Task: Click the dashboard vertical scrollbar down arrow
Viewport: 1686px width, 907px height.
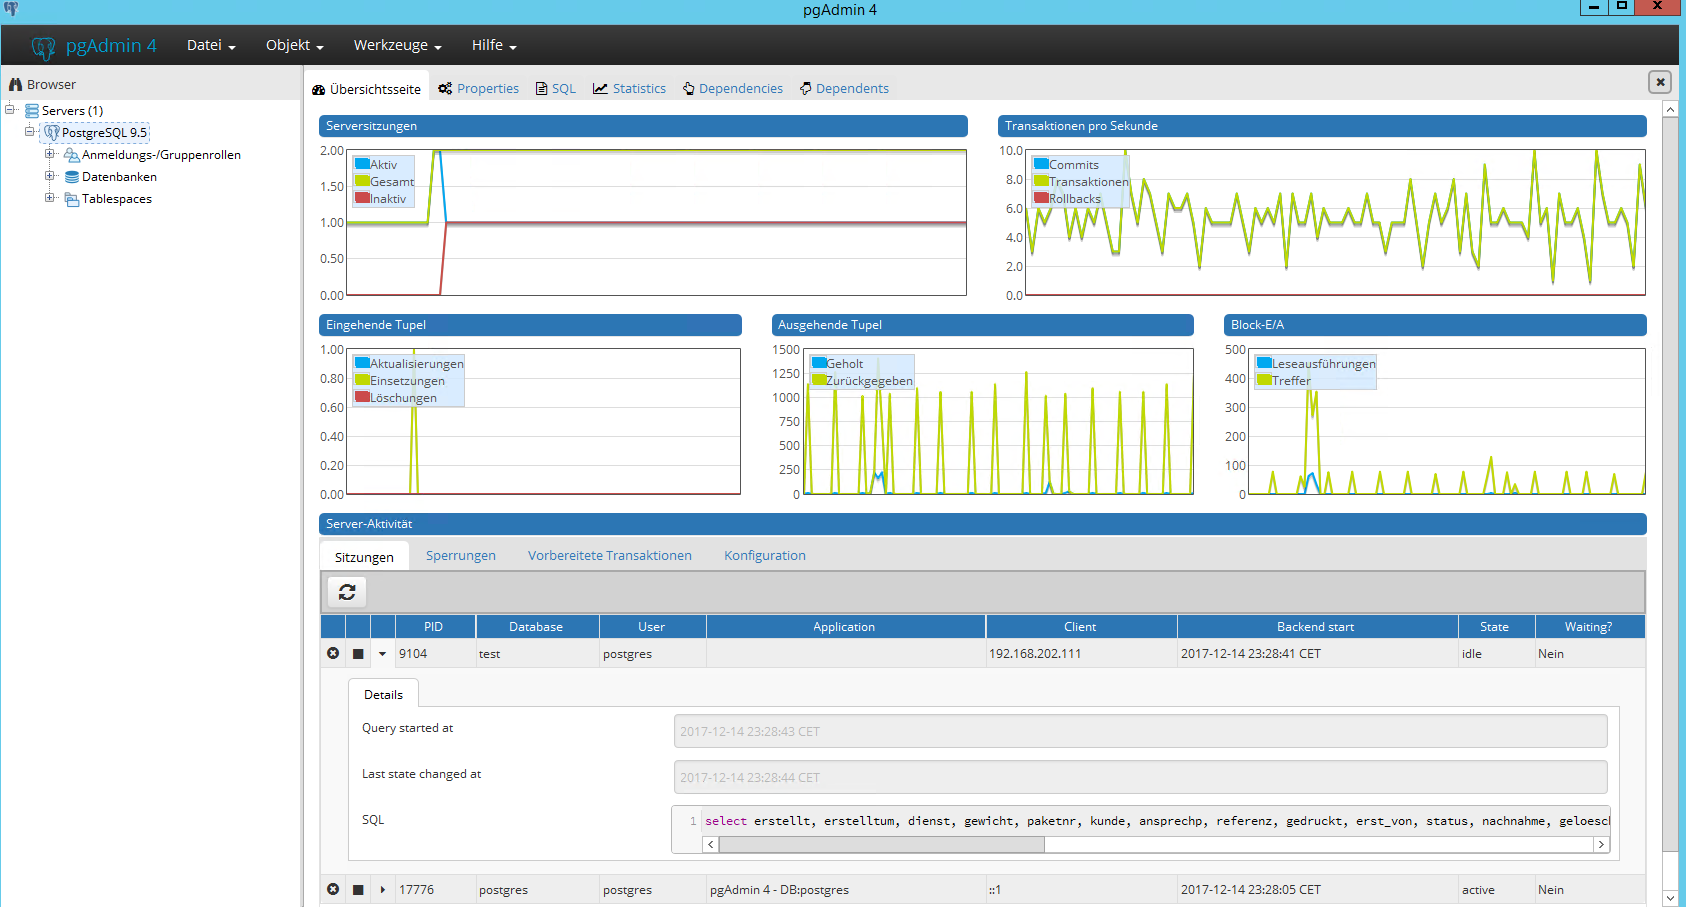Action: pos(1670,898)
